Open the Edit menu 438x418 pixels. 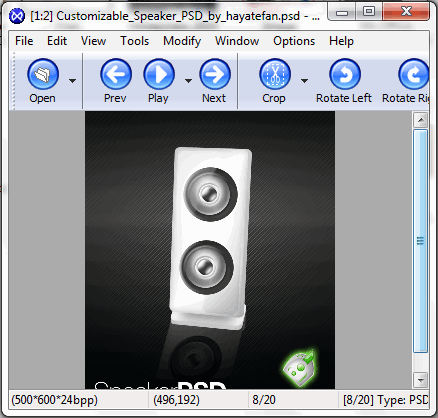click(57, 41)
